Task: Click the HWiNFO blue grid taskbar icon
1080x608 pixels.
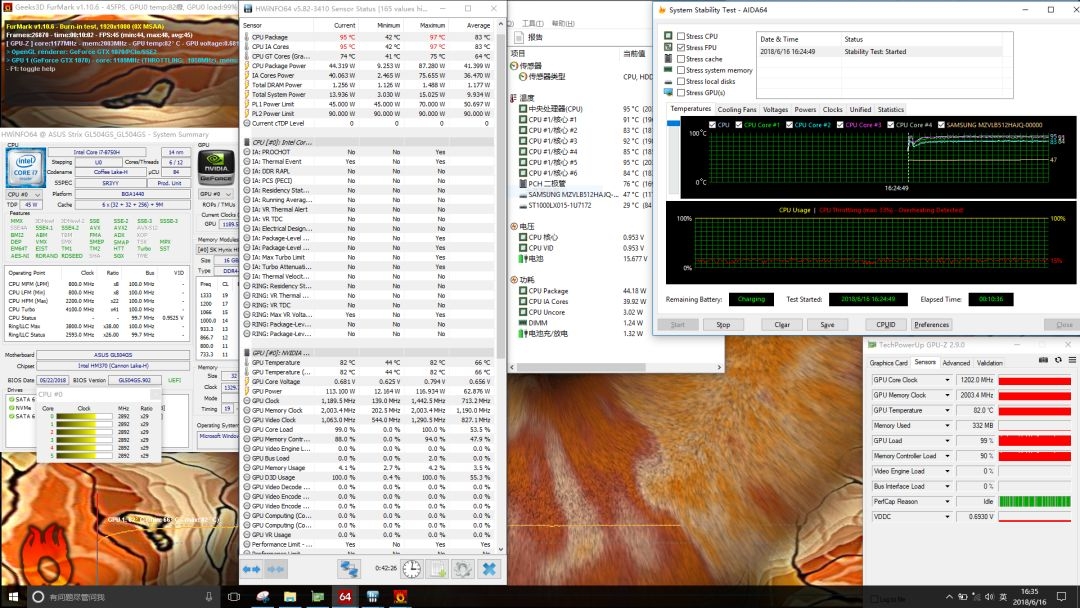Action: pos(373,596)
